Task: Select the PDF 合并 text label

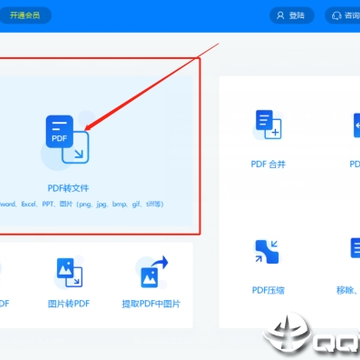Action: point(268,164)
